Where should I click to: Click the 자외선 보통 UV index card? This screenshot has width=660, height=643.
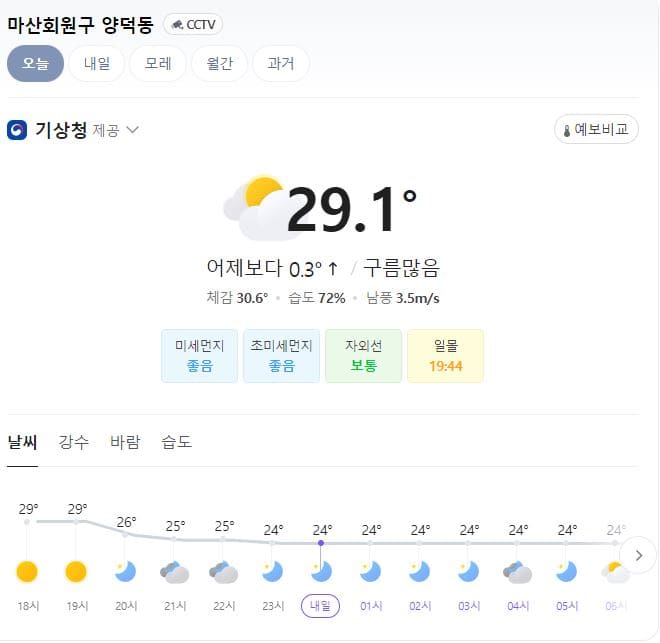[363, 356]
